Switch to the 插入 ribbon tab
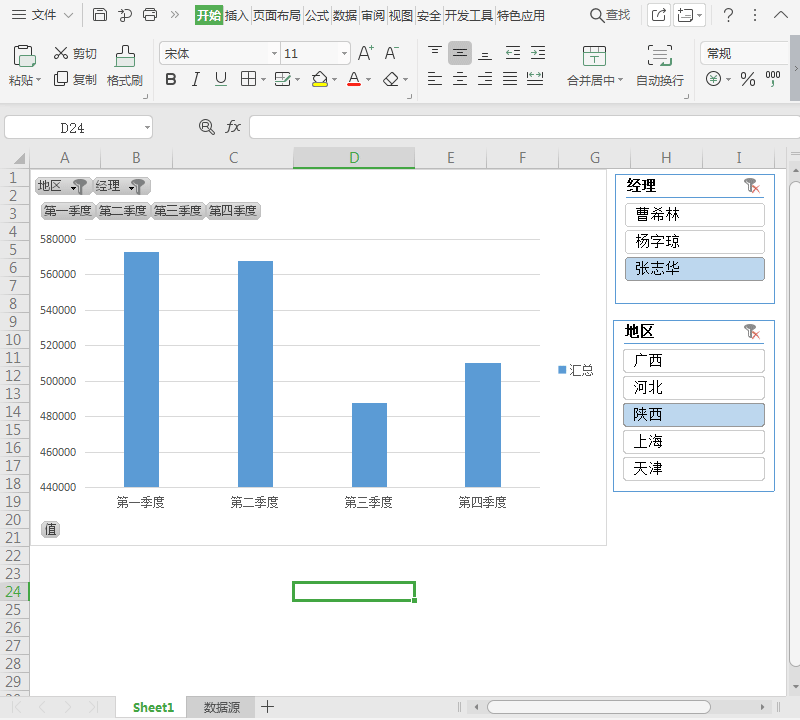The height and width of the screenshot is (720, 800). point(237,16)
